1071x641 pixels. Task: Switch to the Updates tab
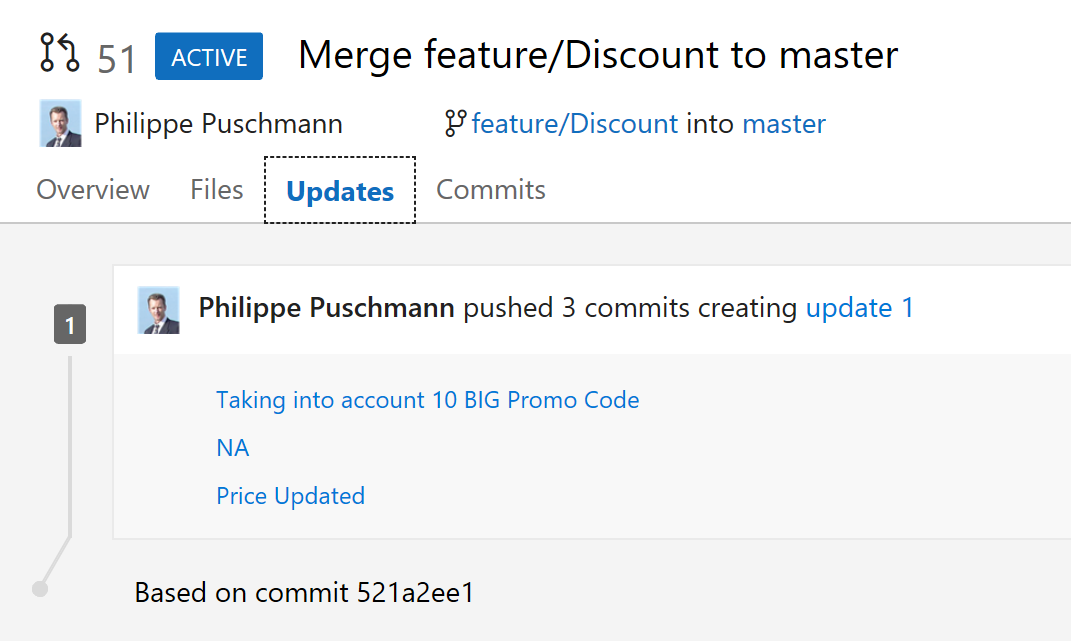click(339, 189)
